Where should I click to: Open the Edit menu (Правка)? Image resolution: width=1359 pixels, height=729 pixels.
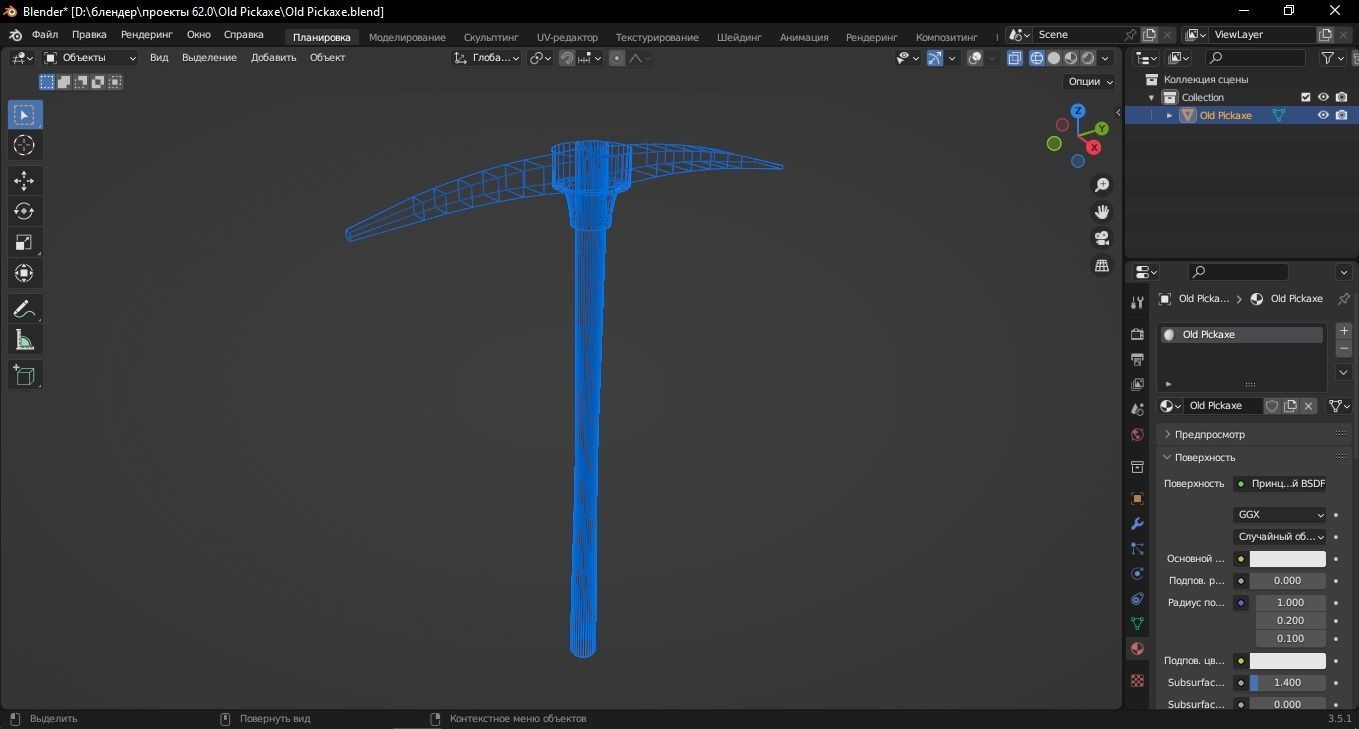[x=89, y=35]
